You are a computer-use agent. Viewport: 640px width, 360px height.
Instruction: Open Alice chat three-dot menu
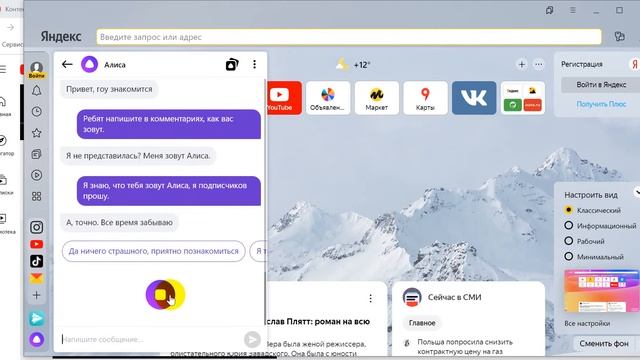click(x=254, y=64)
